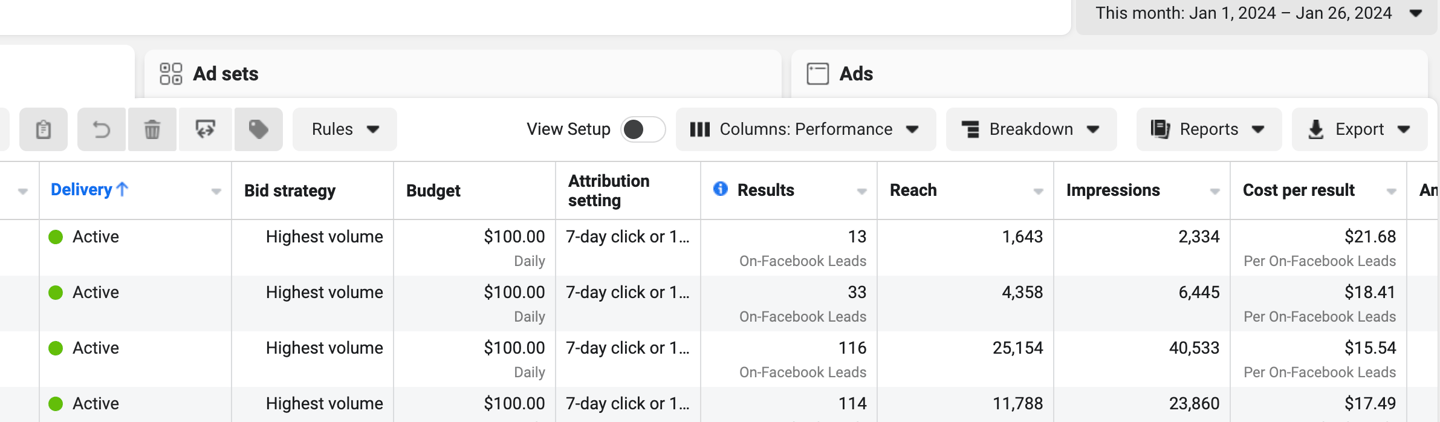Viewport: 1440px width, 422px height.
Task: Switch to the Ads tab
Action: 856,74
